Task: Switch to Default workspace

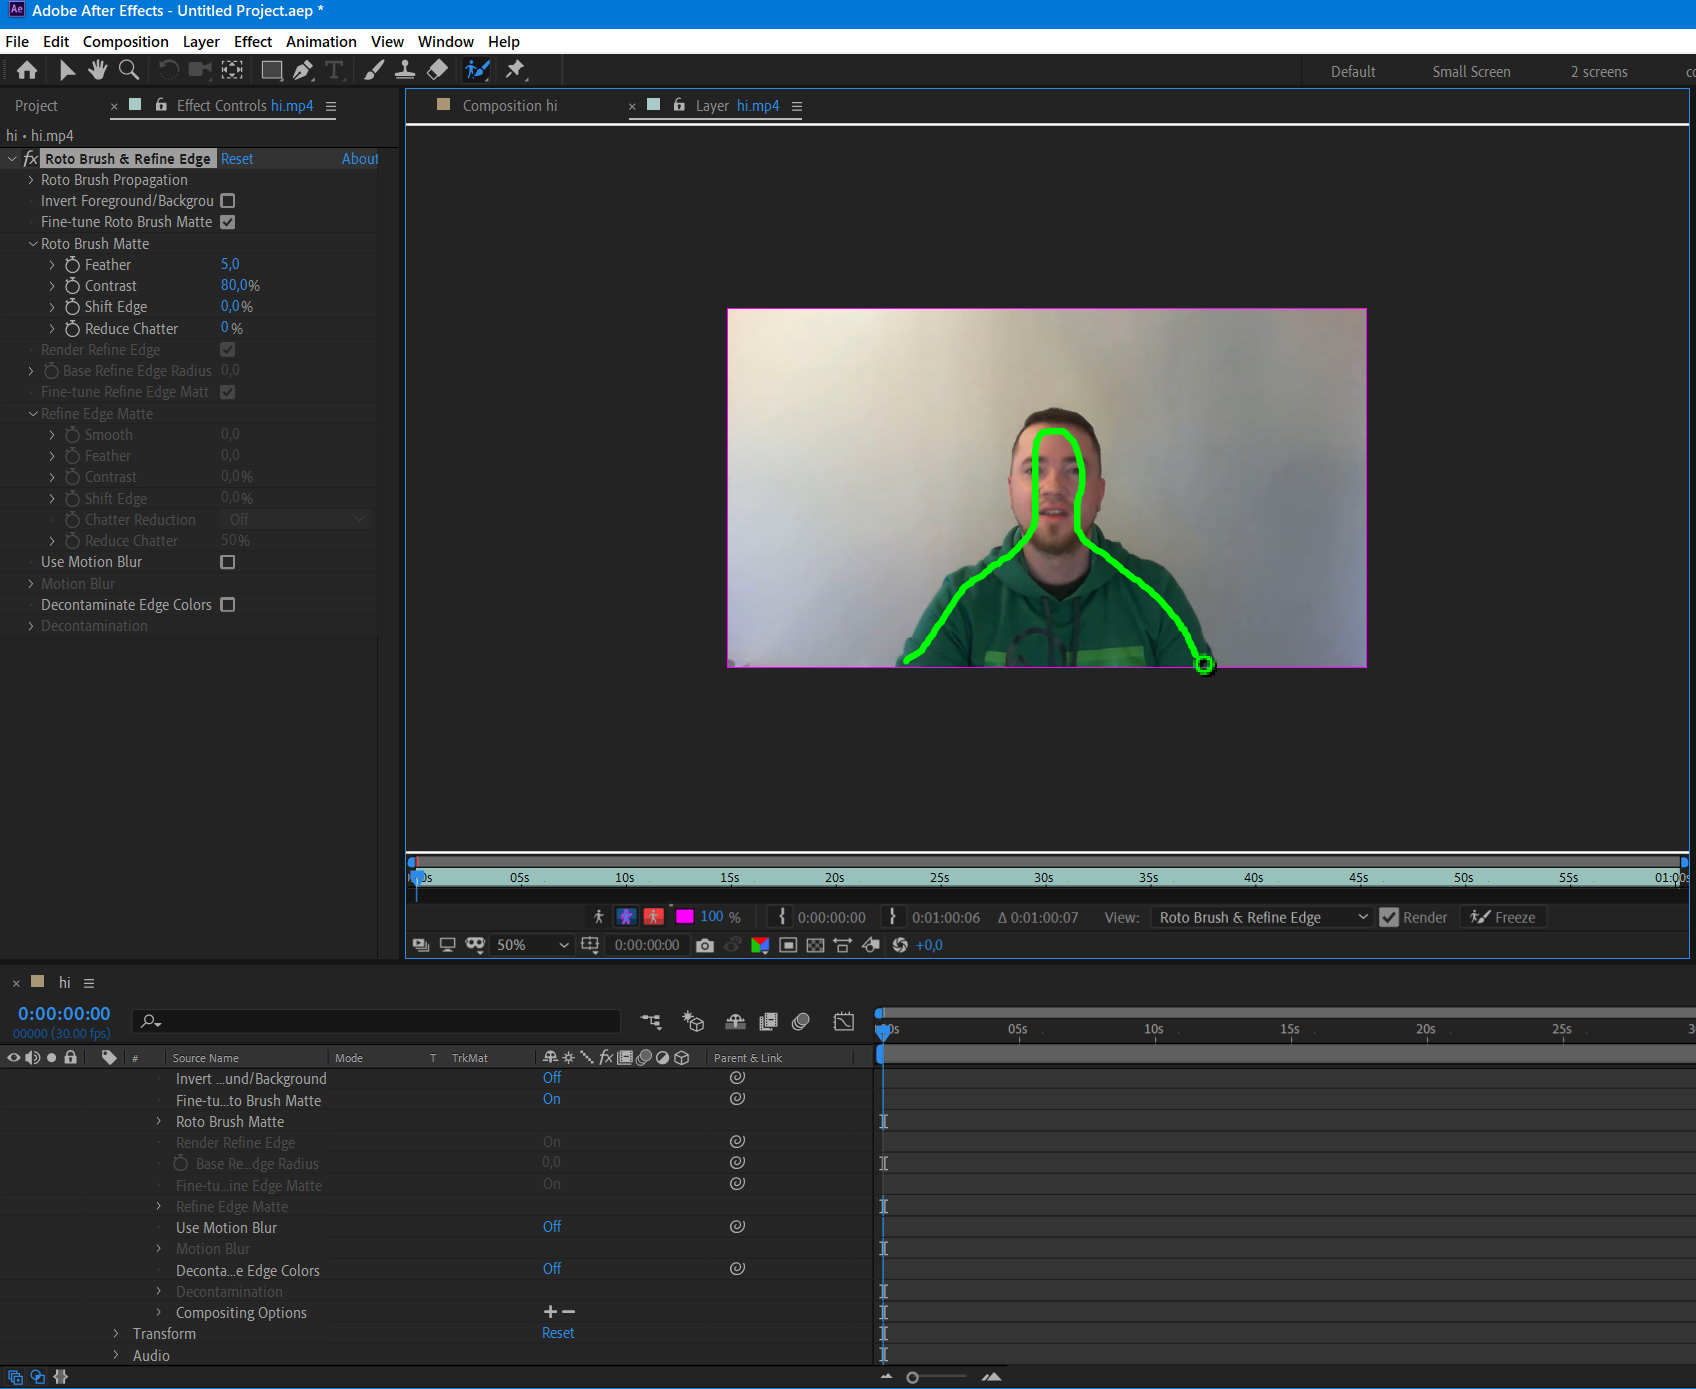Action: click(x=1353, y=72)
